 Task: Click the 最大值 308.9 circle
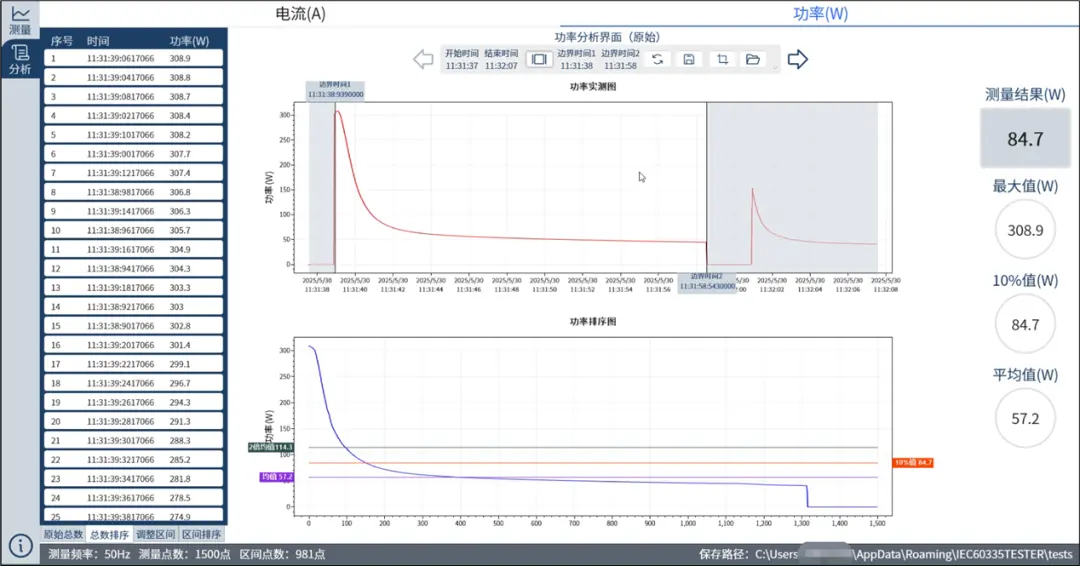pos(1025,230)
